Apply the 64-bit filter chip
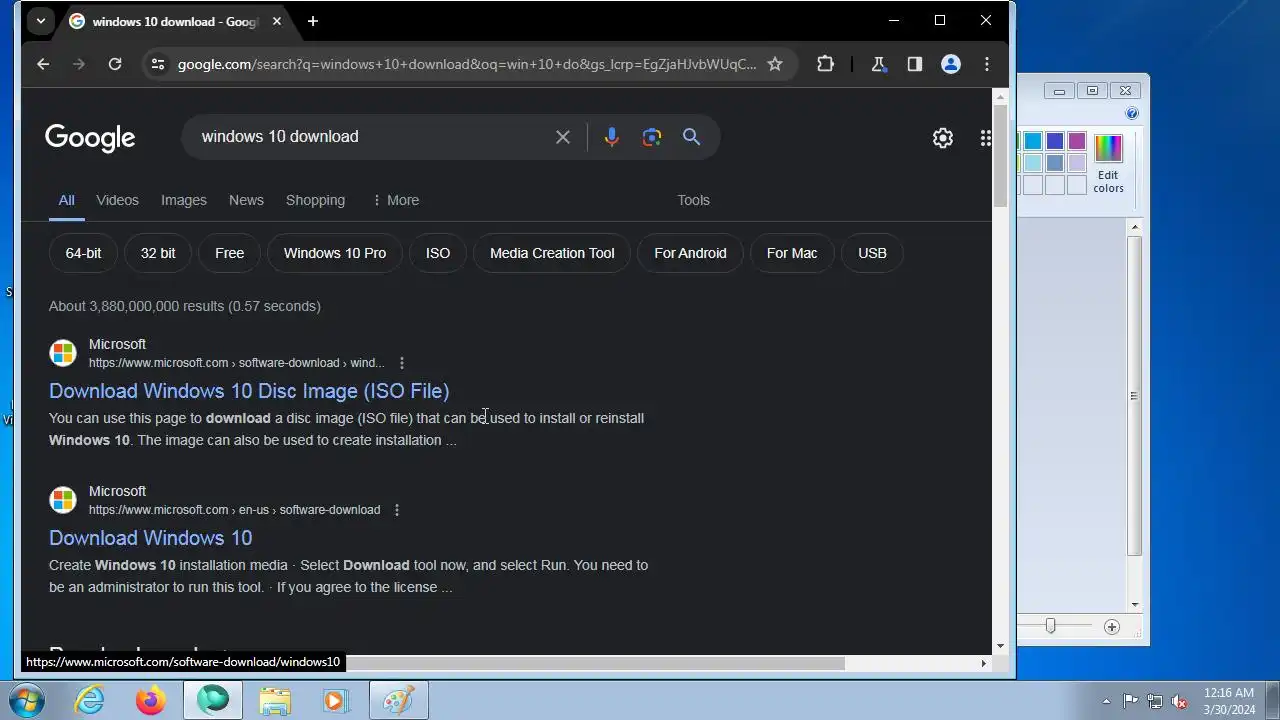The height and width of the screenshot is (720, 1280). [x=83, y=253]
